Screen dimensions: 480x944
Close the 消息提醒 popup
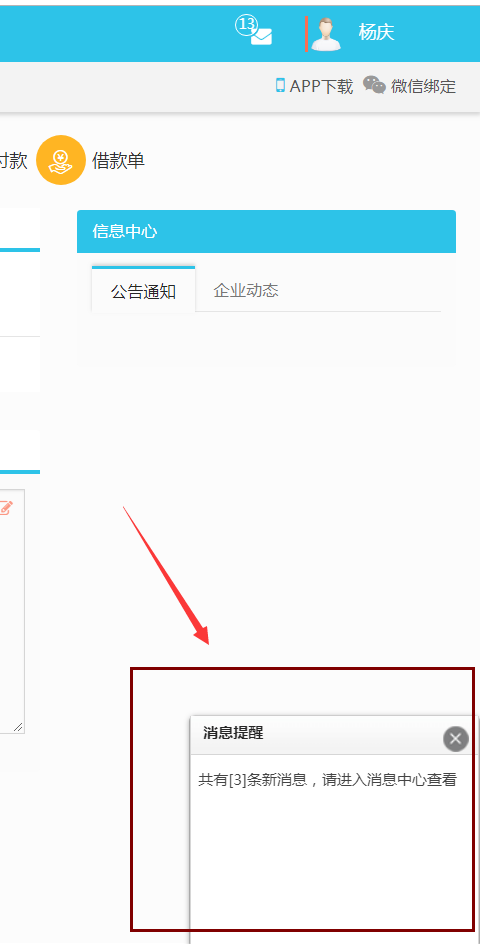[x=456, y=739]
